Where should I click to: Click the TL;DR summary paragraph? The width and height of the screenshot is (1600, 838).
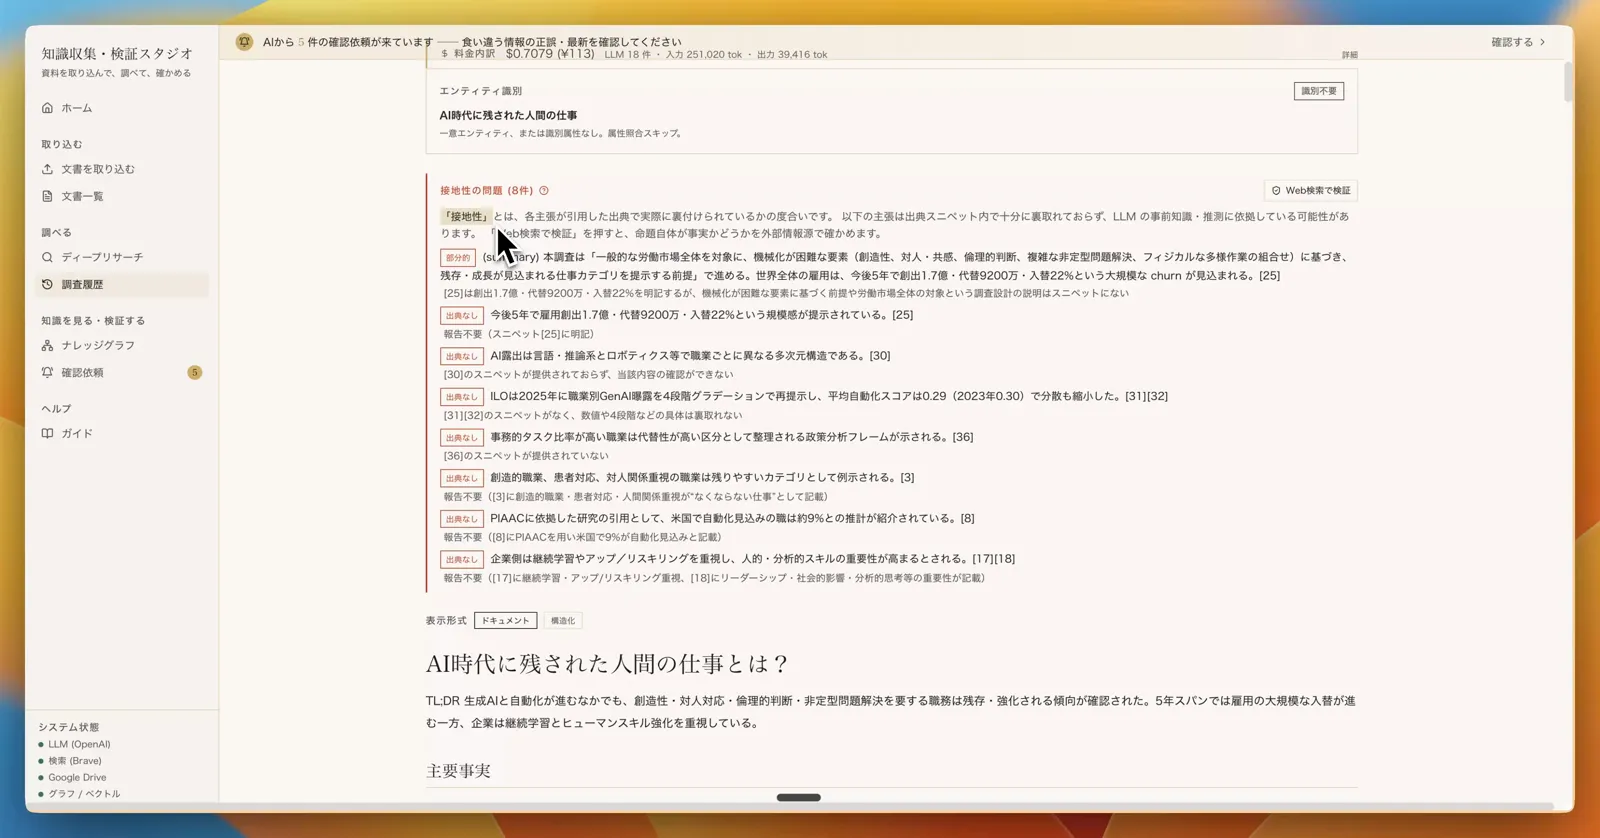[x=890, y=712]
